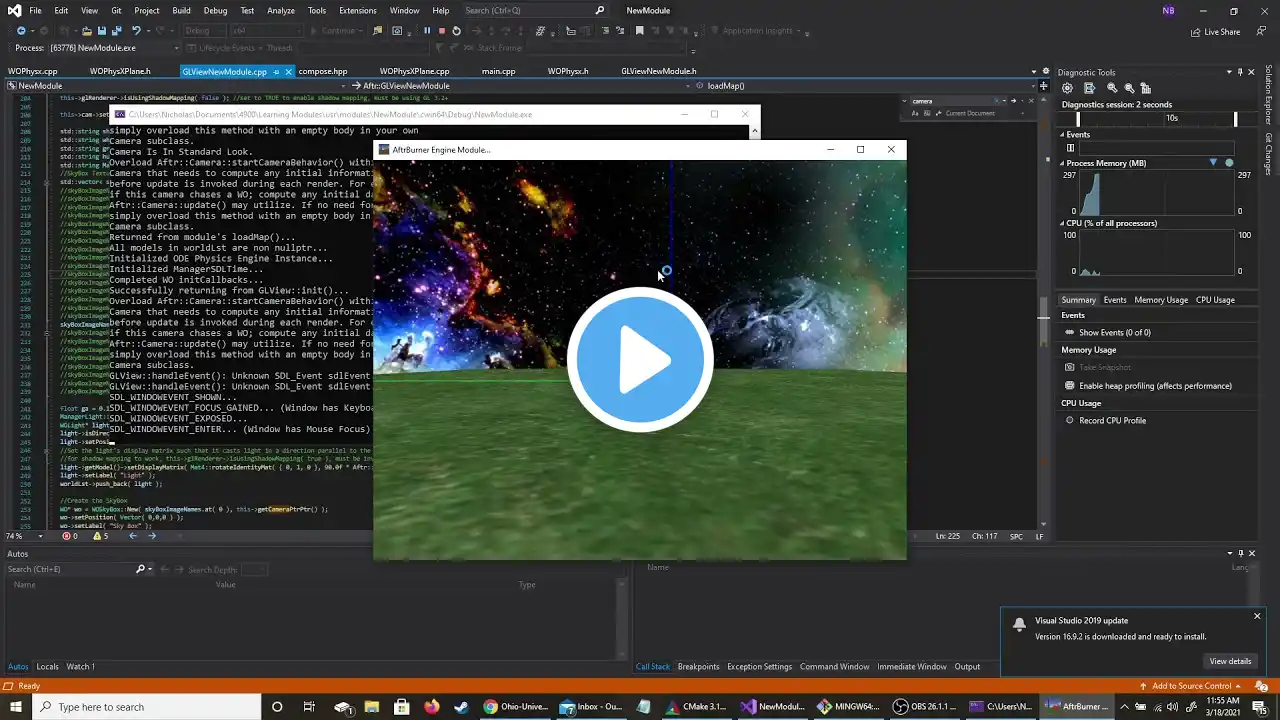Click Show Events link

coord(1114,332)
